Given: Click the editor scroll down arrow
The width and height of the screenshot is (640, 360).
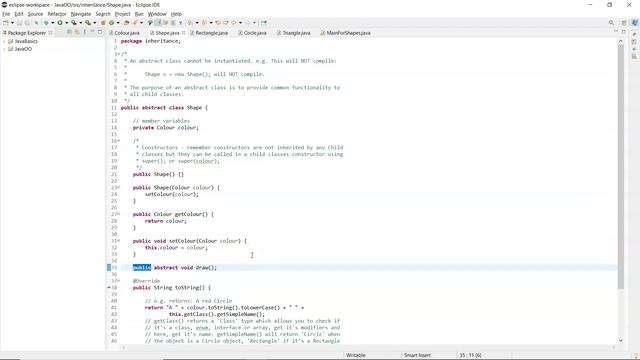Looking at the screenshot, I should [x=620, y=340].
